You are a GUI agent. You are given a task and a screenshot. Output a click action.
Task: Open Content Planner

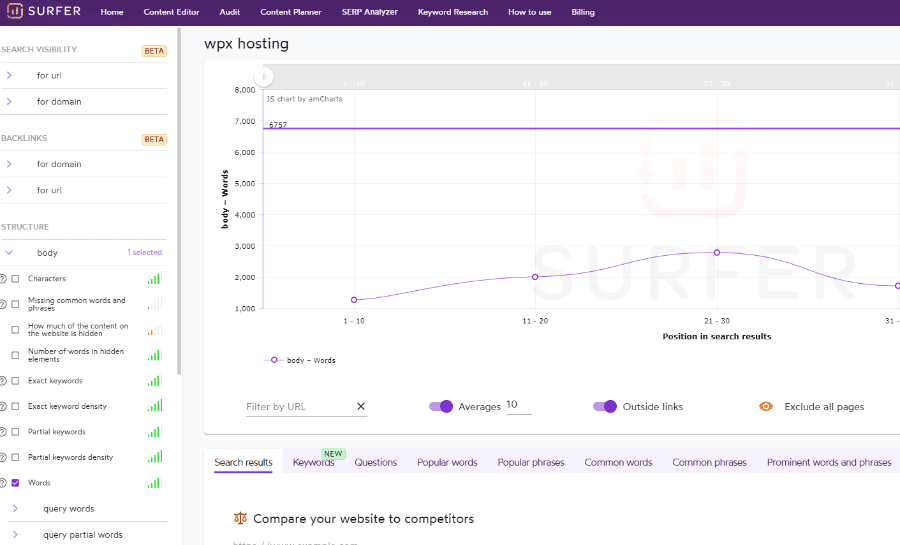pos(290,12)
